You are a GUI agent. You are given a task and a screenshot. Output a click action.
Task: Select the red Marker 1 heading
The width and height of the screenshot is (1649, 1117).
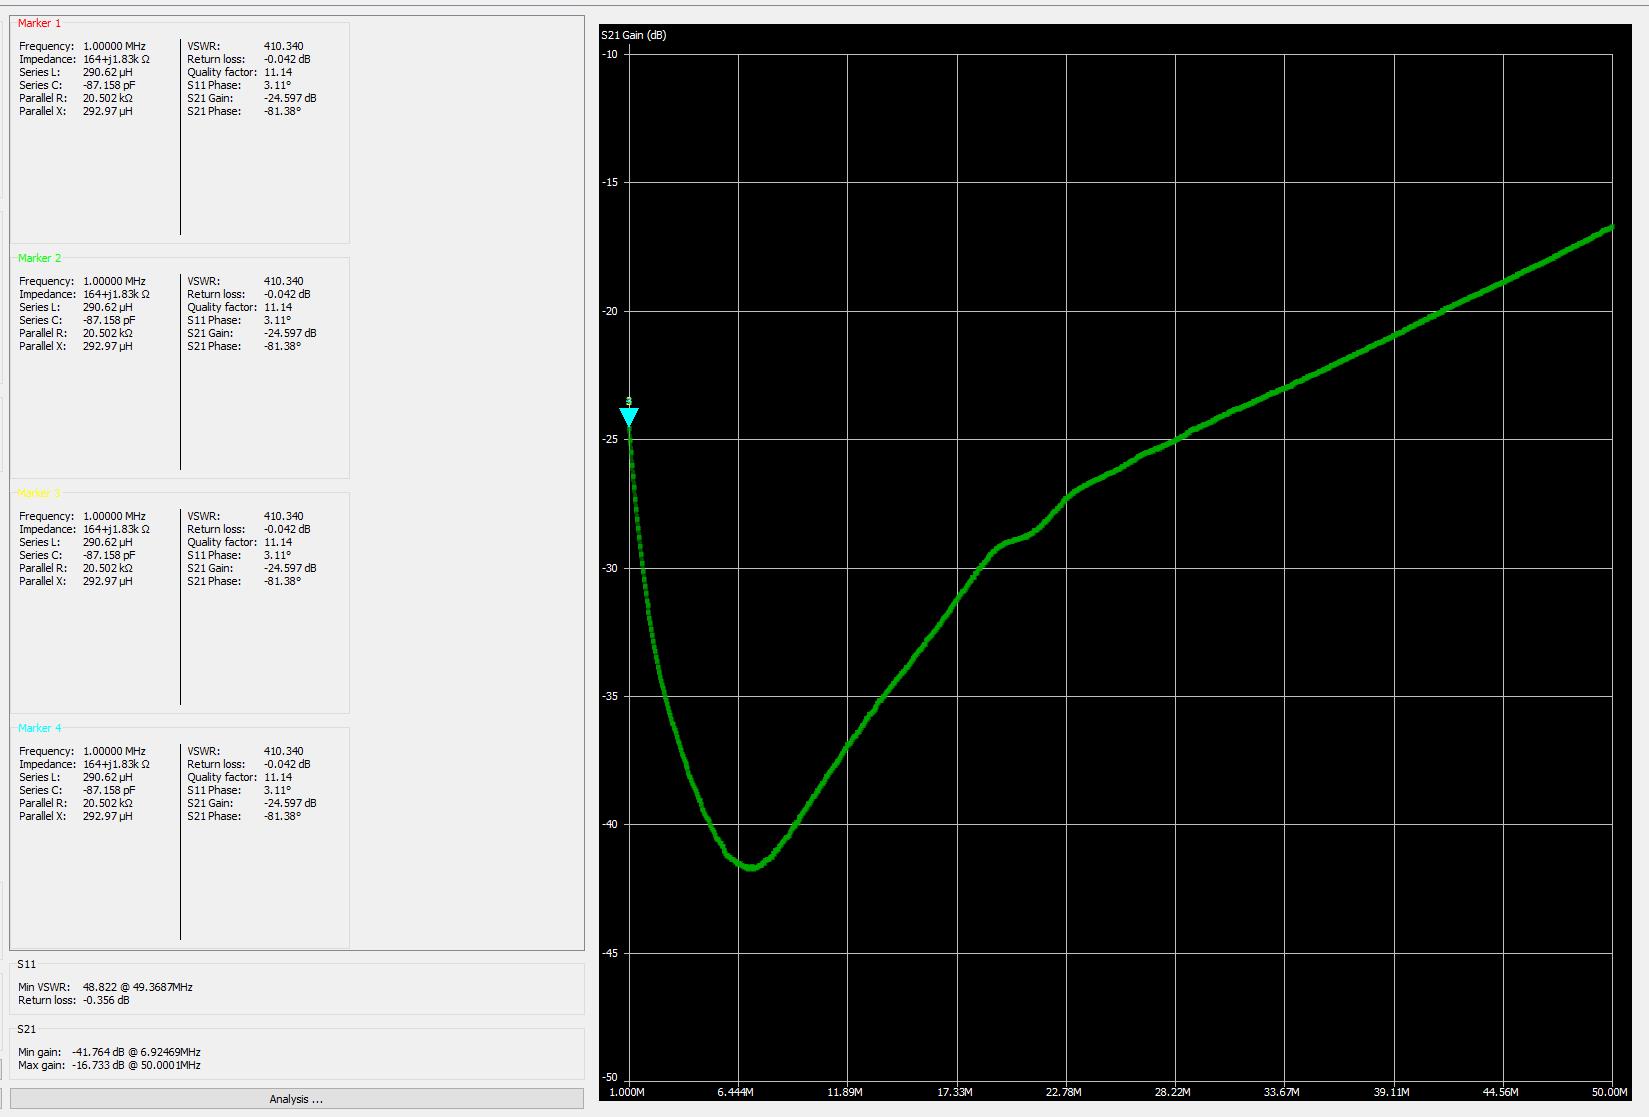tap(39, 23)
